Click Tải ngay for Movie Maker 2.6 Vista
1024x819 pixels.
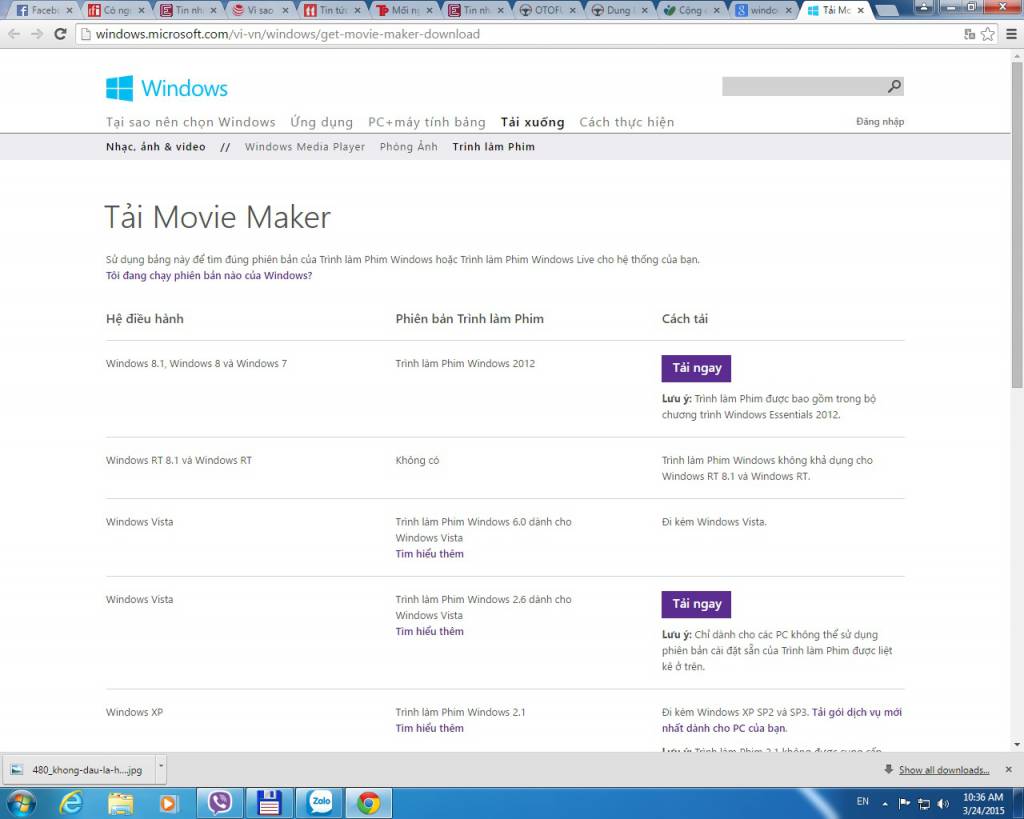[696, 604]
